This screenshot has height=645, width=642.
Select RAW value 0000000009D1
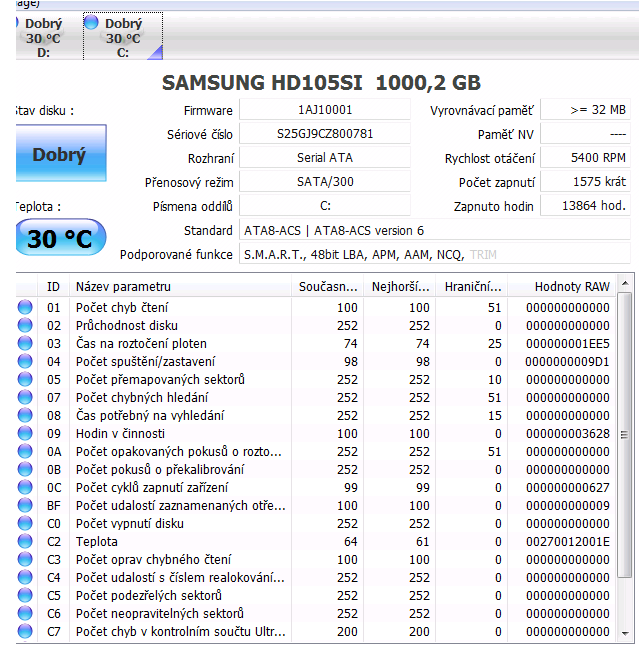click(x=568, y=362)
